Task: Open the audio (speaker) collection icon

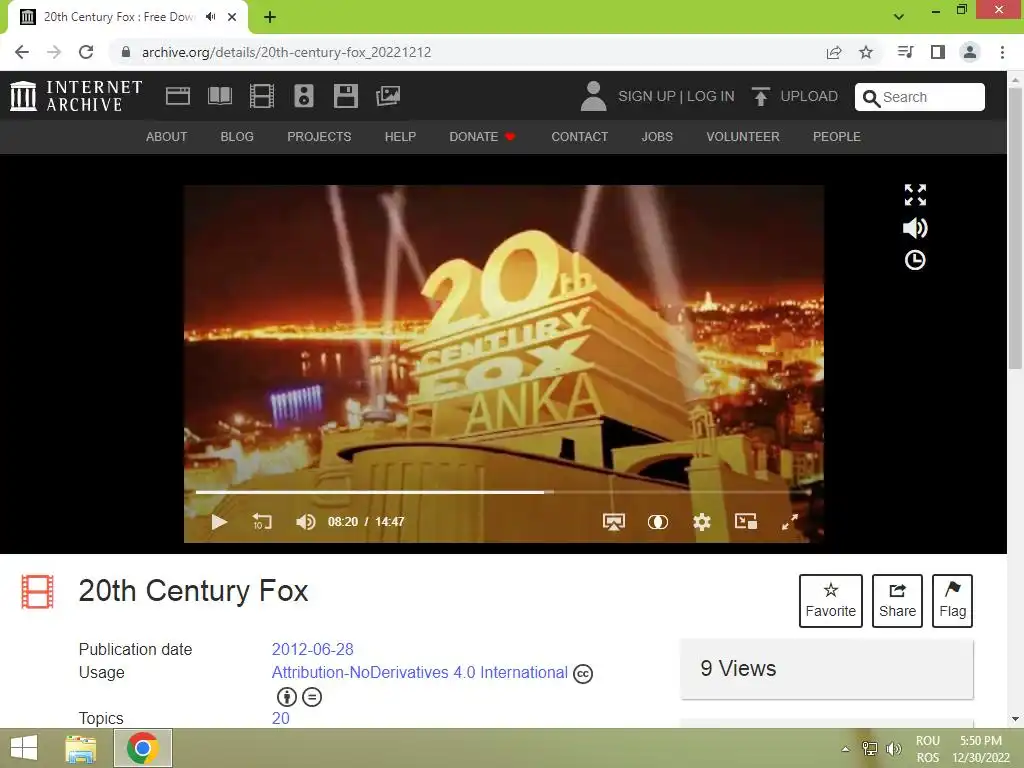Action: (304, 96)
